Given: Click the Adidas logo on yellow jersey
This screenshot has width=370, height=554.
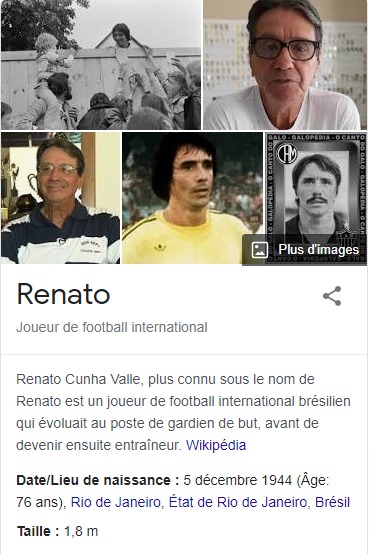Looking at the screenshot, I should click(x=160, y=247).
